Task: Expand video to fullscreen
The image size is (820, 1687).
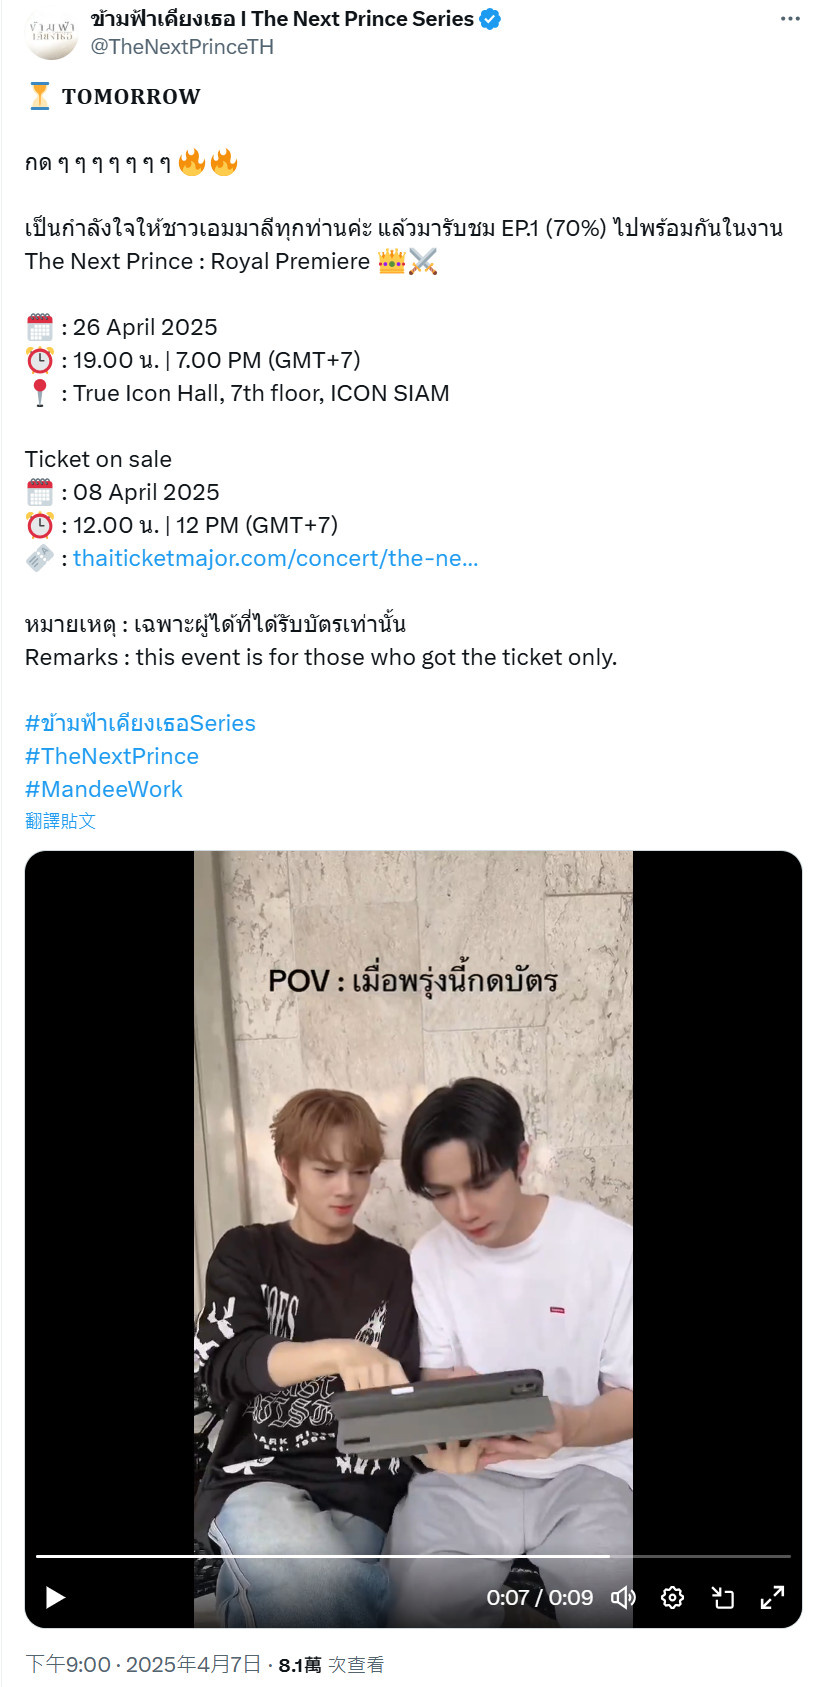Action: pyautogui.click(x=772, y=1597)
